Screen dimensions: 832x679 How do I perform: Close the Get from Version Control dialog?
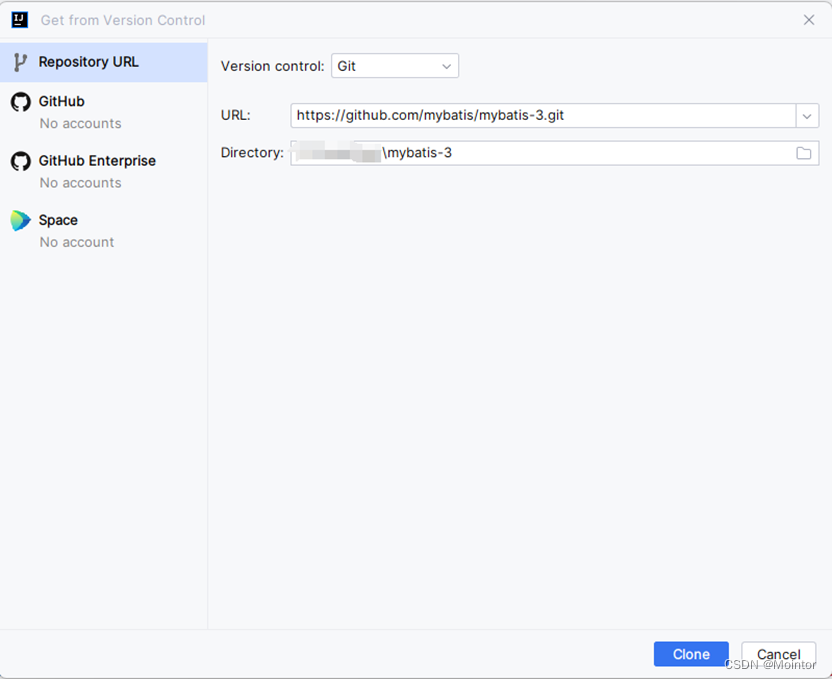click(809, 20)
